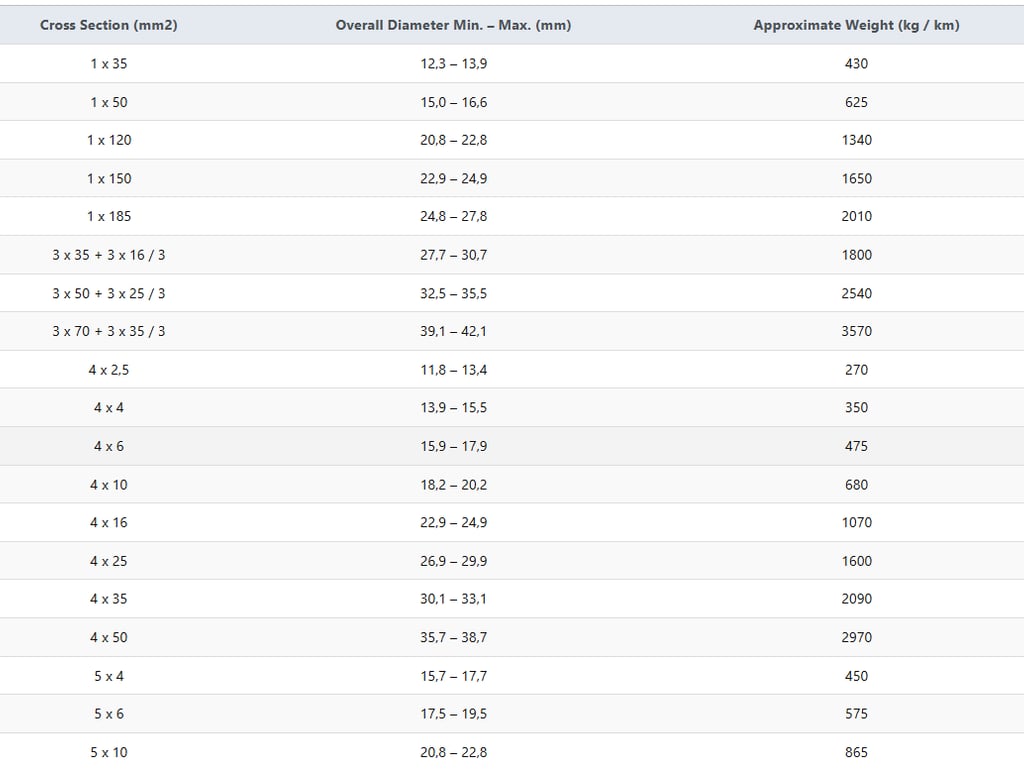Click the 39,1 – 42,1 diameter cell
The height and width of the screenshot is (771, 1024).
pos(453,331)
